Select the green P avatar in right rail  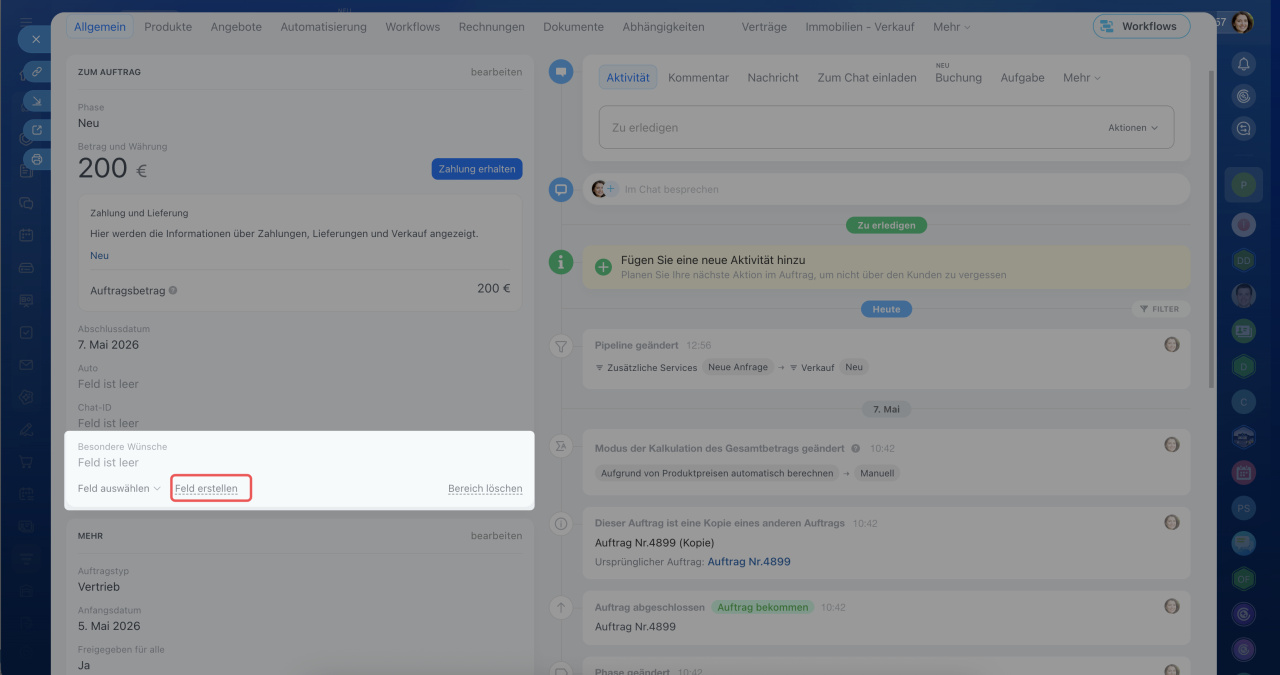click(1243, 185)
